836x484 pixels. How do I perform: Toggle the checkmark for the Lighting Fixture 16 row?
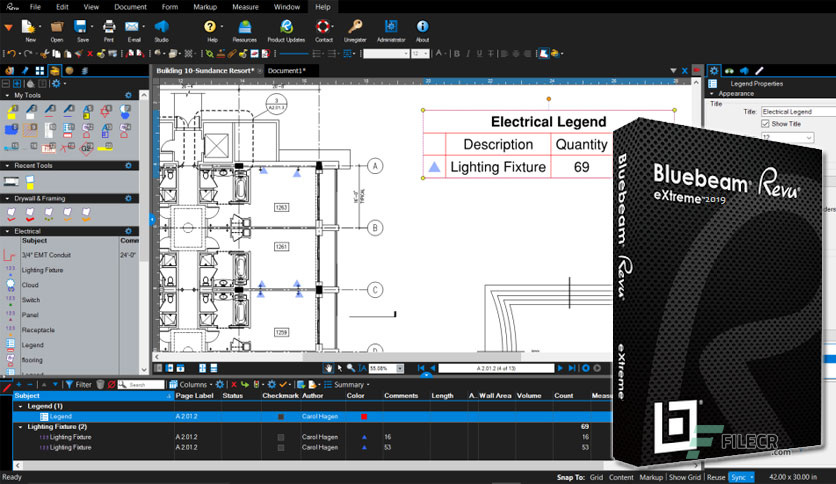click(281, 437)
